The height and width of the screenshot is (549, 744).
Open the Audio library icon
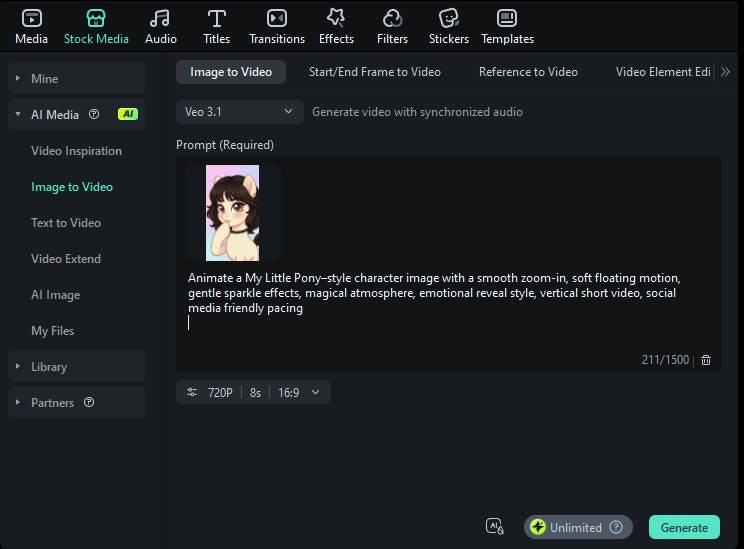[x=160, y=19]
